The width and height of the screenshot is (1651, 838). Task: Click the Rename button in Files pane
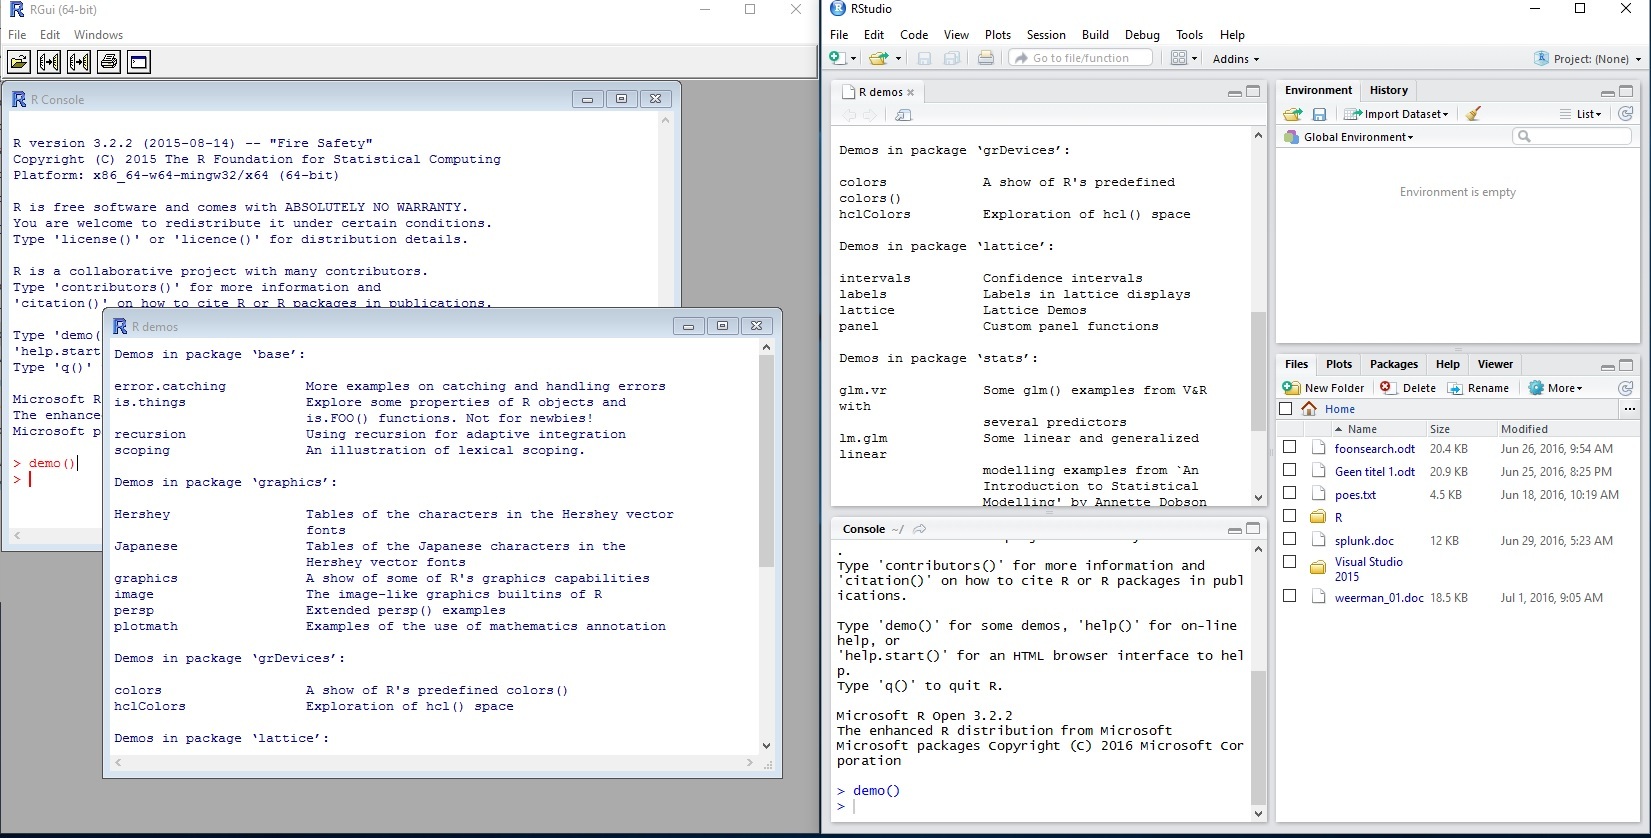pyautogui.click(x=1478, y=388)
